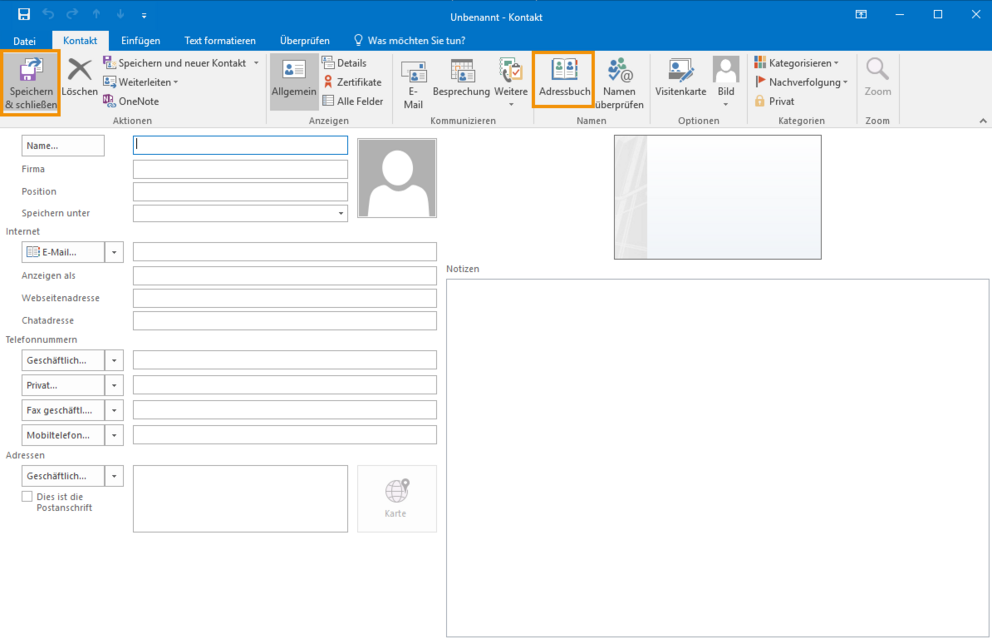992x639 pixels.
Task: Click Geschäftlich... address button
Action: pos(63,476)
